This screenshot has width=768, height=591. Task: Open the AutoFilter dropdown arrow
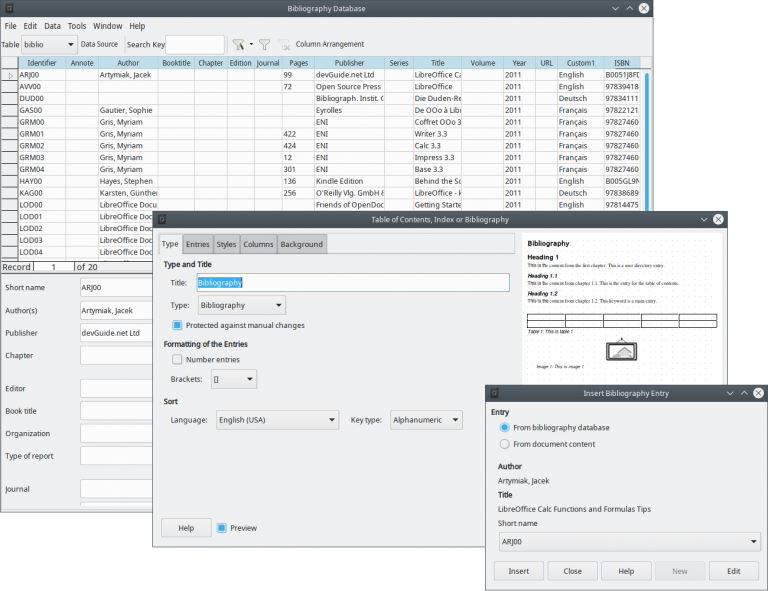click(x=249, y=45)
